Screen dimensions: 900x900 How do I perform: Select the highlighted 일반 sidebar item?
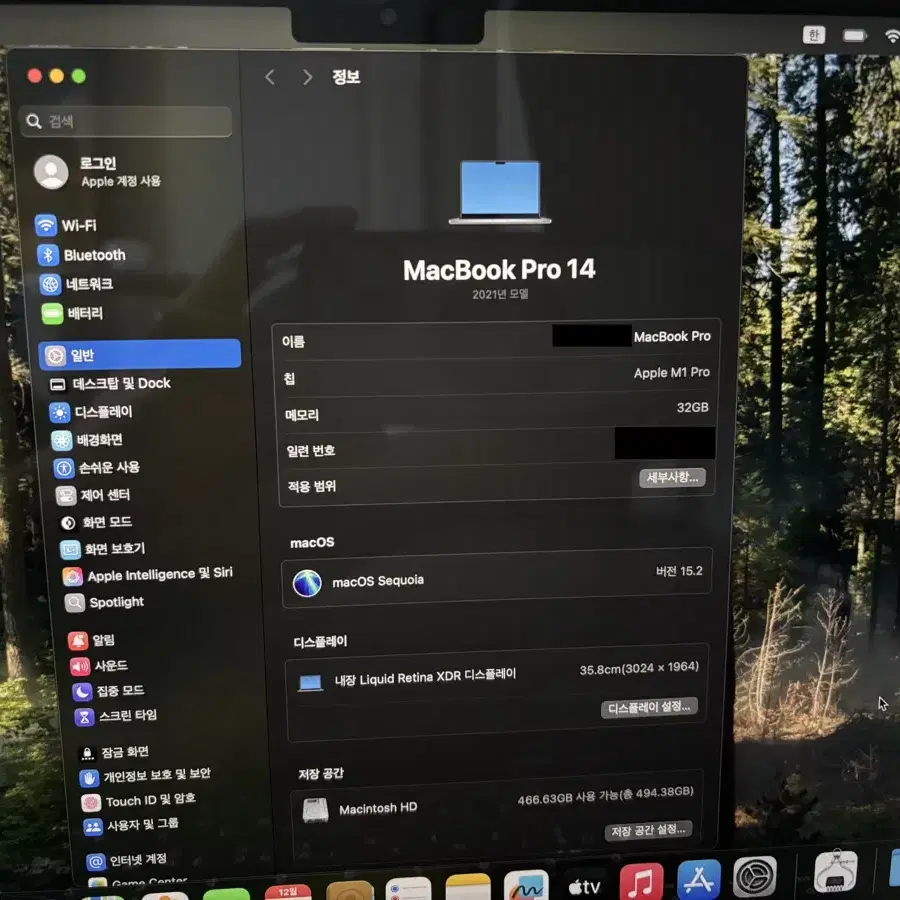point(139,355)
